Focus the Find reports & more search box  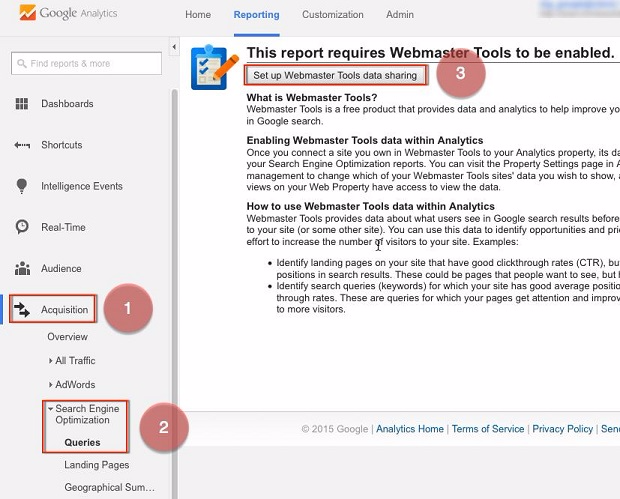[x=86, y=63]
